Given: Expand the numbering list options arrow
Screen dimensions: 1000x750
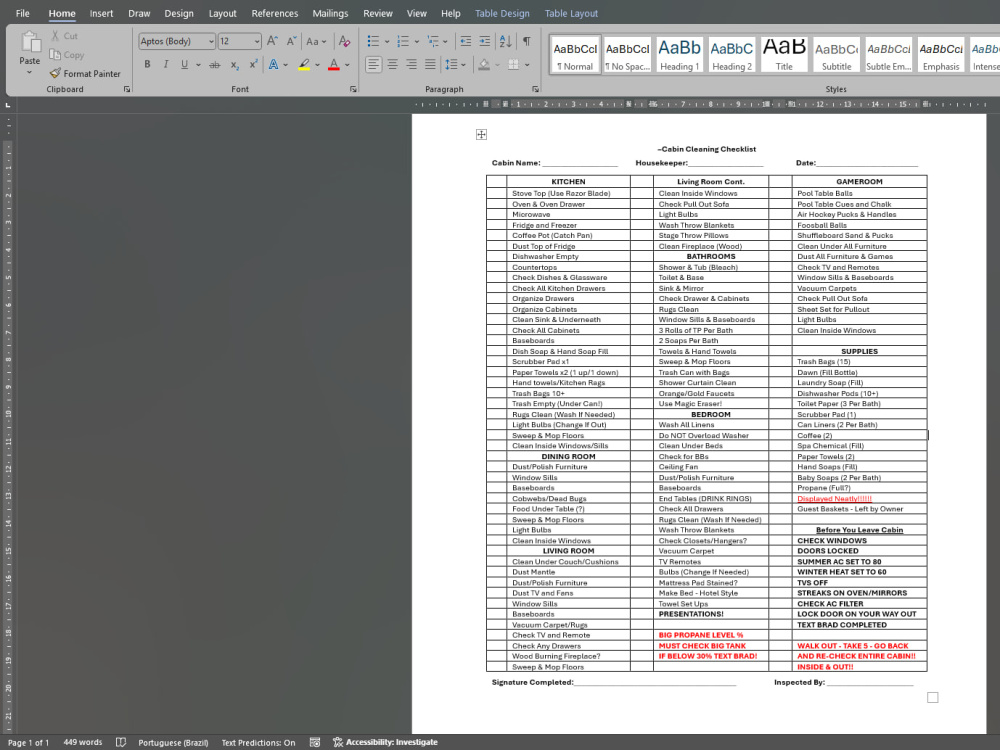Looking at the screenshot, I should point(416,41).
